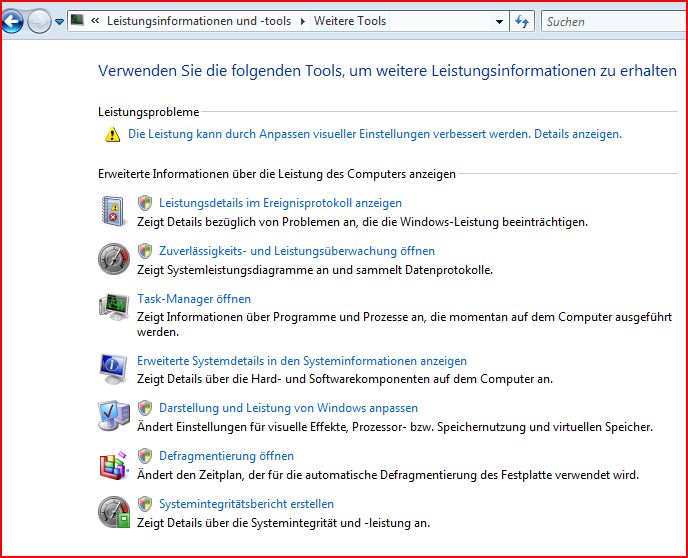The height and width of the screenshot is (558, 688).
Task: Click description 'Ändert den Zeitplan, der für die automatische'
Action: 388,475
